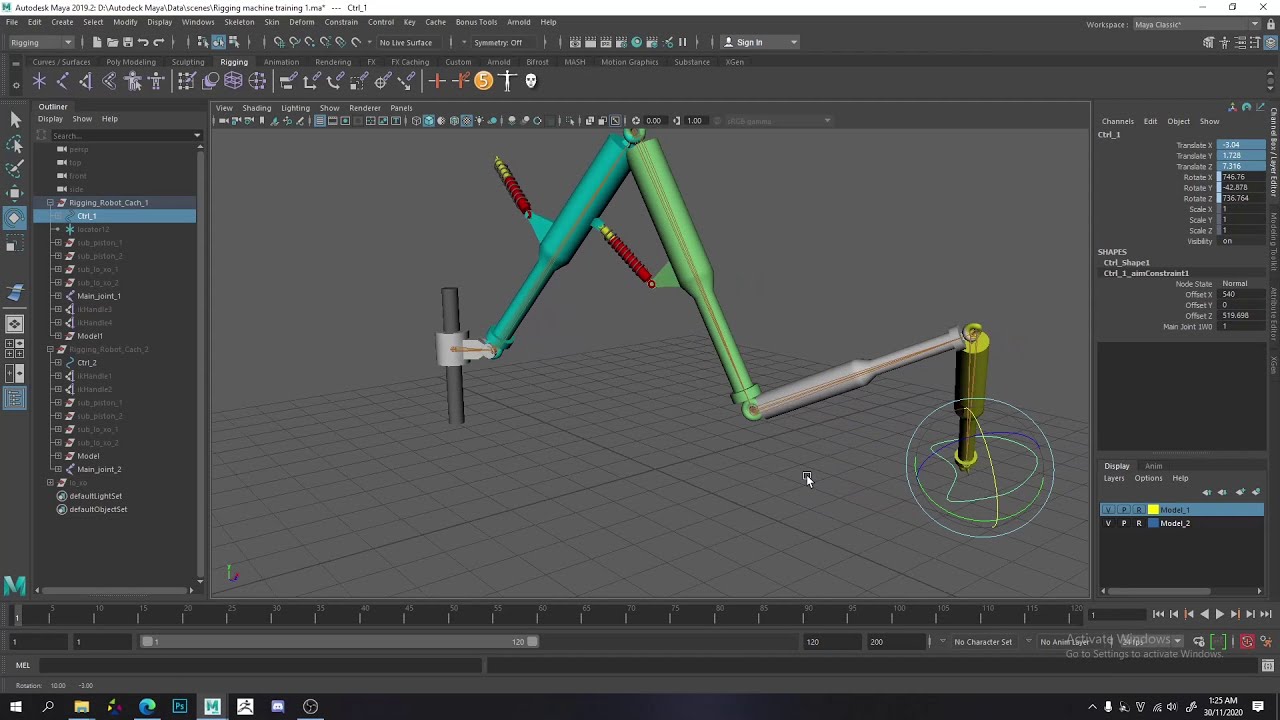Pick the Rotate tool in the toolbox
The height and width of the screenshot is (720, 1280).
[x=15, y=218]
